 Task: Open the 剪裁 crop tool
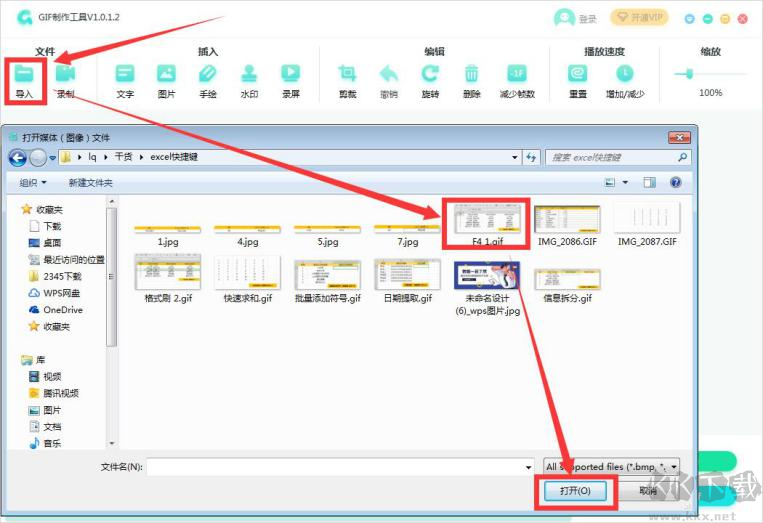(x=347, y=74)
